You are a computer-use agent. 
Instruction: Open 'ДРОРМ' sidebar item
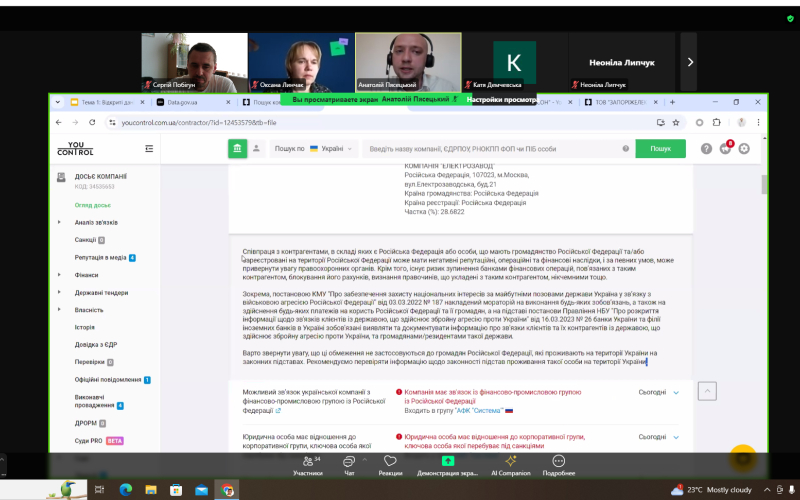tap(90, 423)
